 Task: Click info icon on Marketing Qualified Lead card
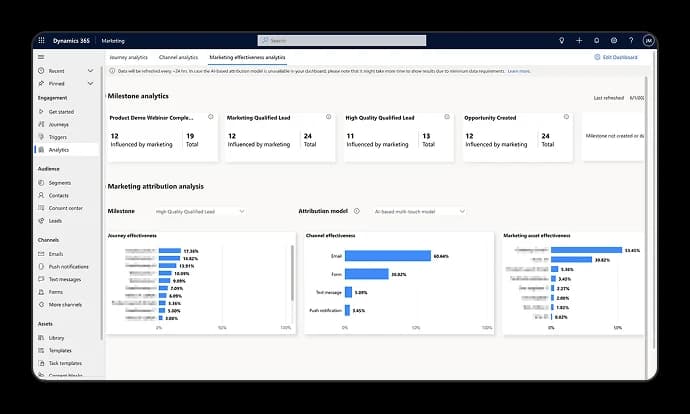[327, 117]
